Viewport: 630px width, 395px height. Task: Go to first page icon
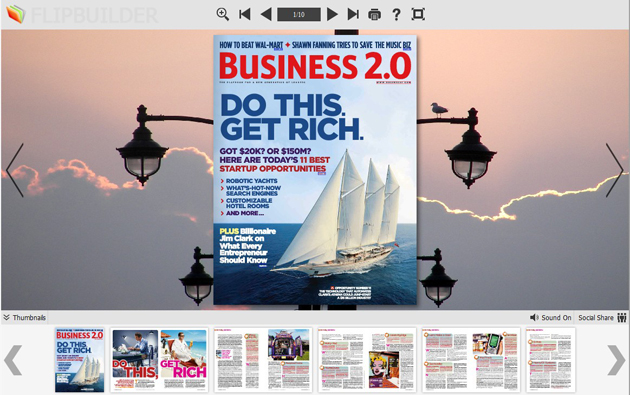click(x=245, y=14)
